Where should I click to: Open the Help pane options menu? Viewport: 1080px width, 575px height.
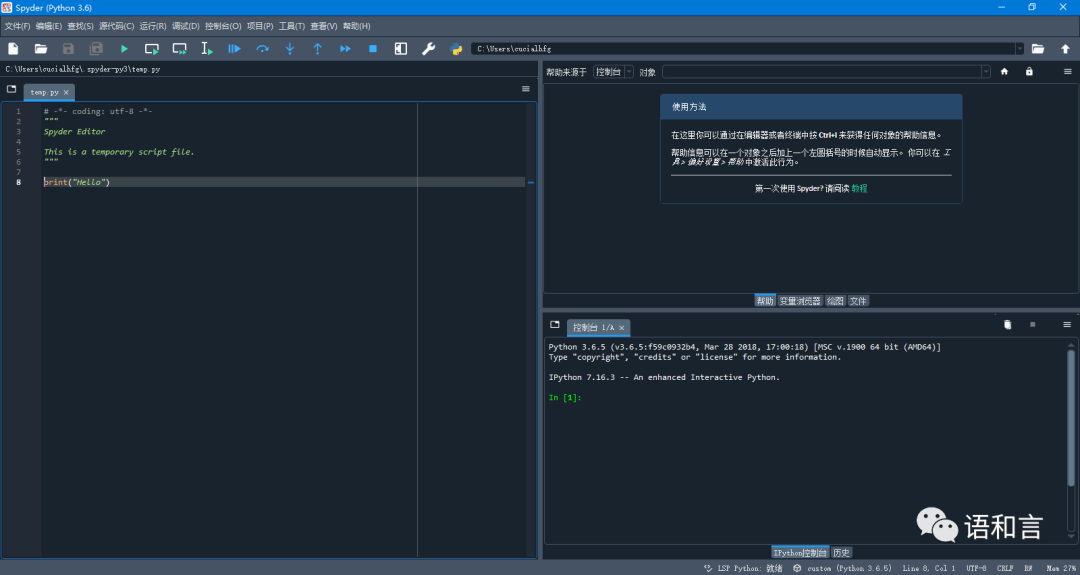pos(1068,72)
